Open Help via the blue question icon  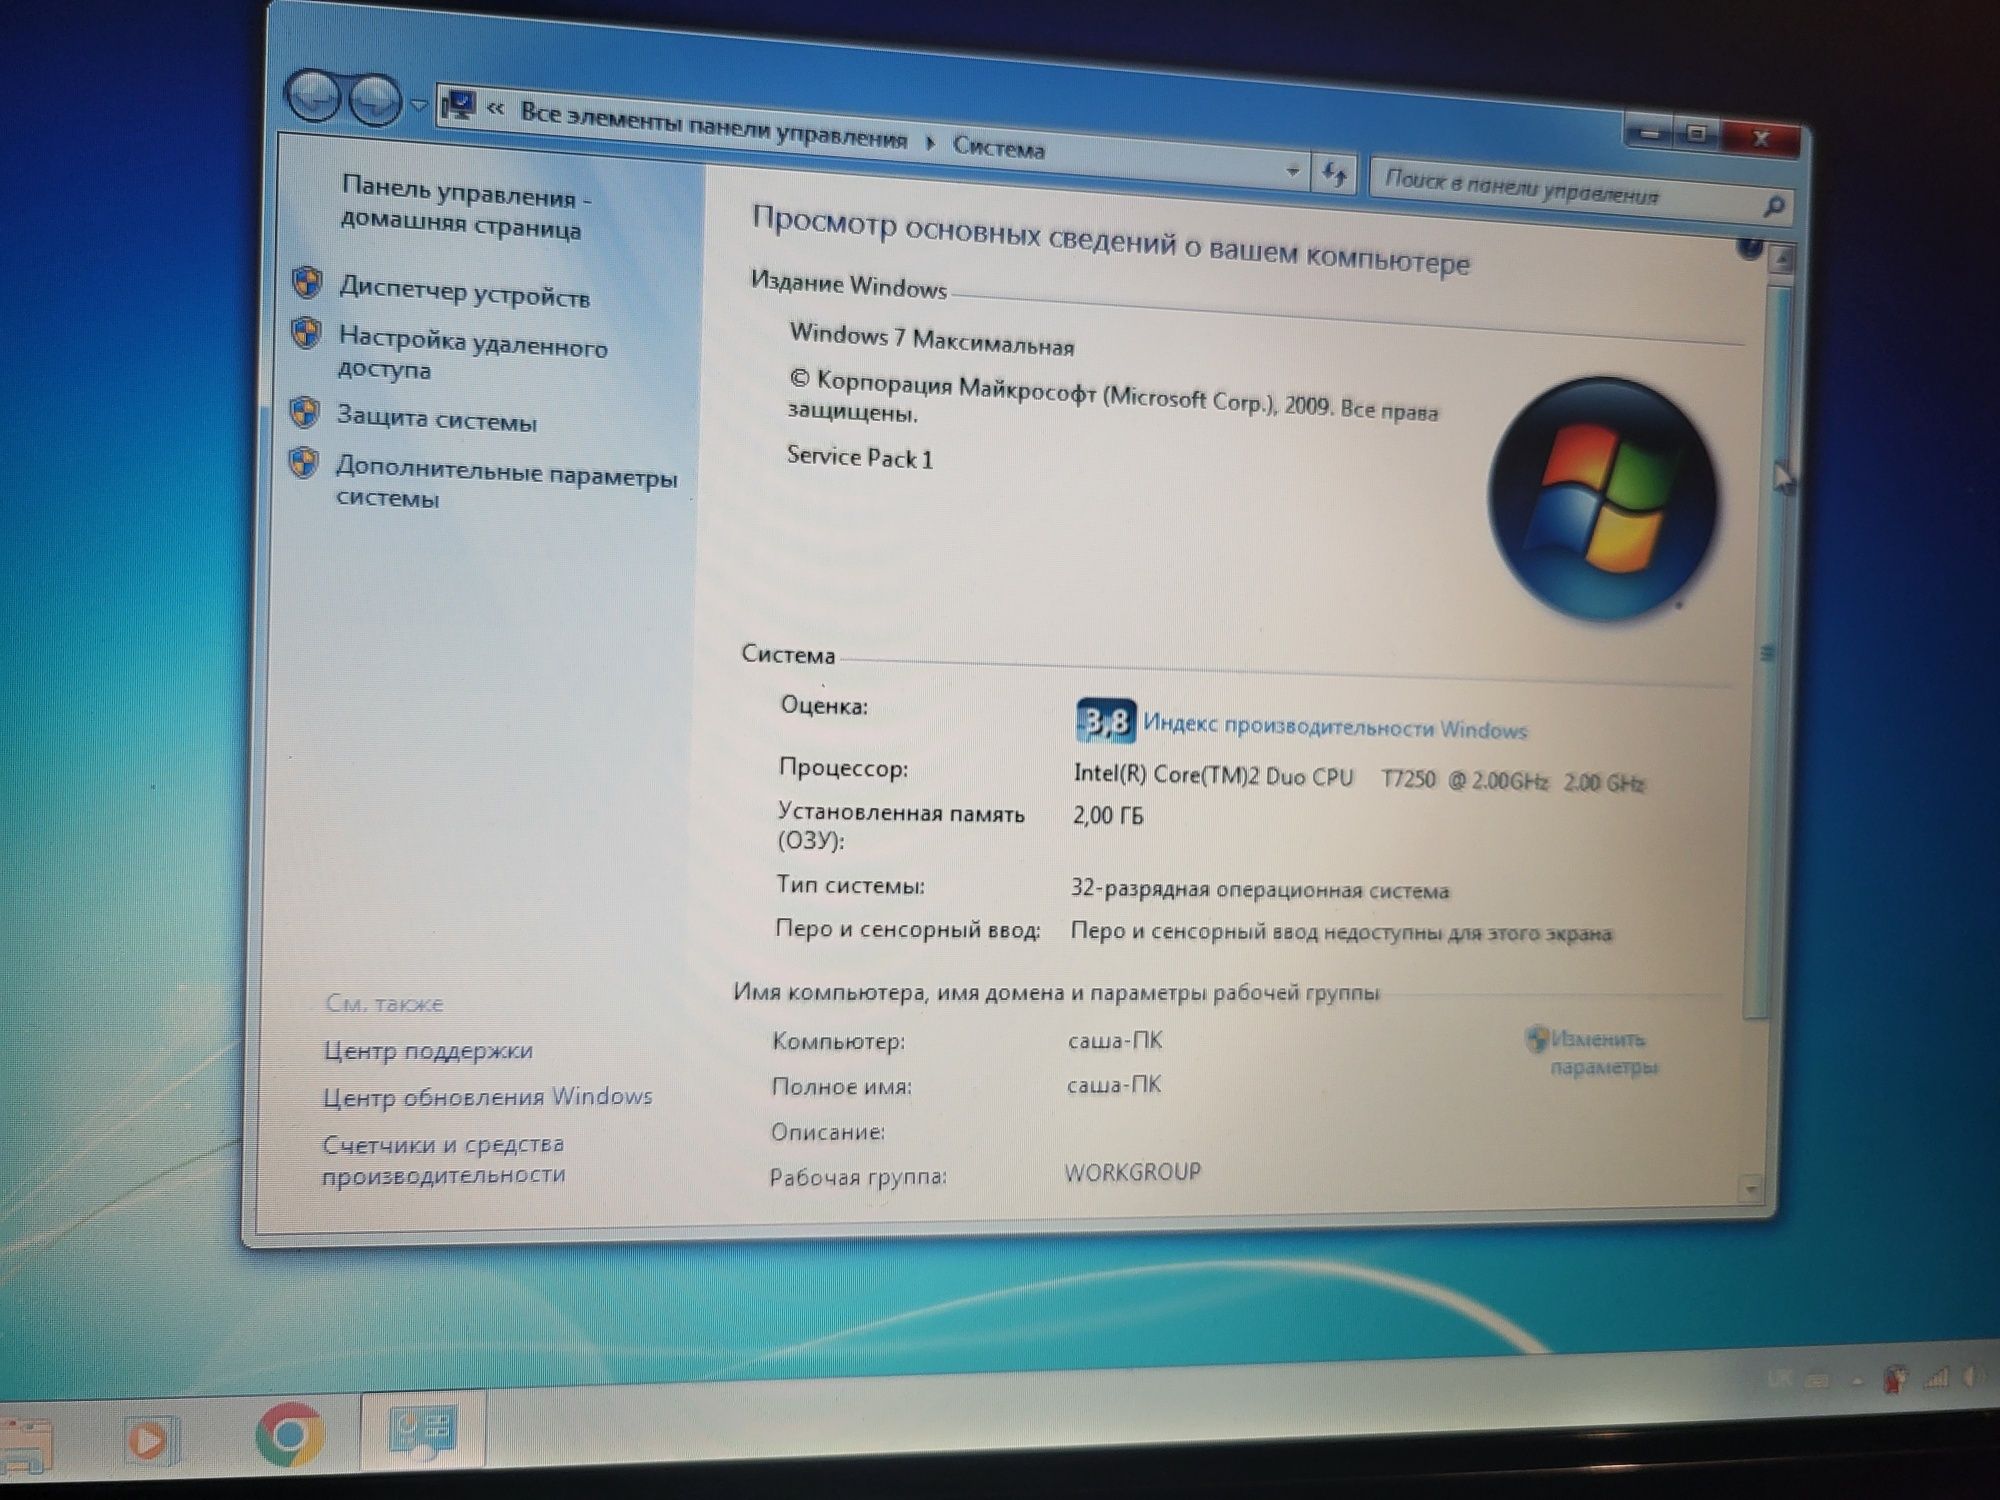pyautogui.click(x=1750, y=246)
